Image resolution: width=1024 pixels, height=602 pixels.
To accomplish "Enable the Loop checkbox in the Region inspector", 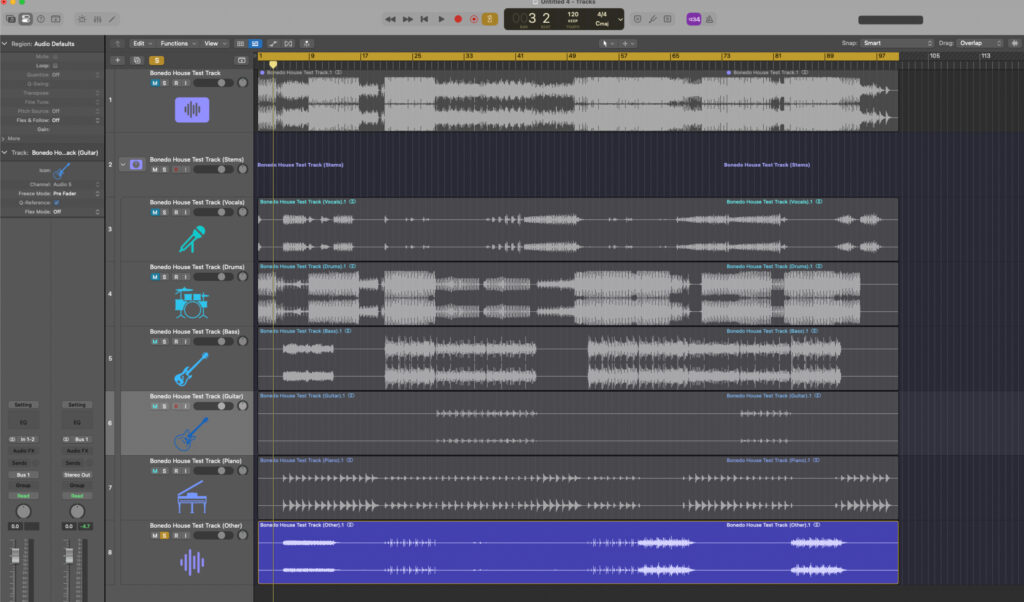I will [x=55, y=66].
